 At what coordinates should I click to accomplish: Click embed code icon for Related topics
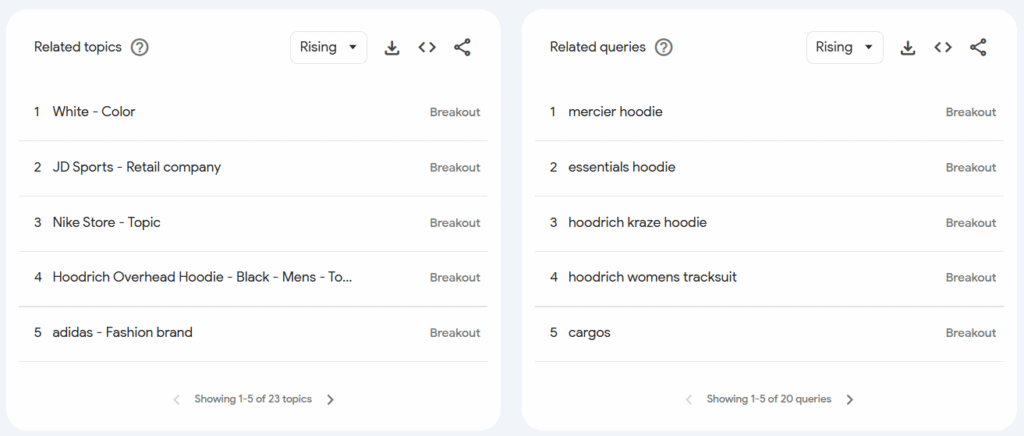tap(427, 47)
